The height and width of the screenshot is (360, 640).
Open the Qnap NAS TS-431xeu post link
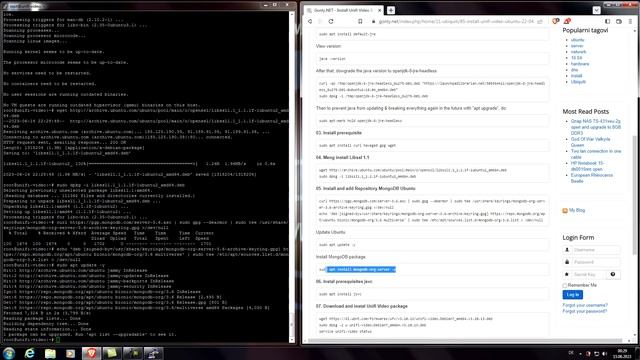click(x=596, y=127)
